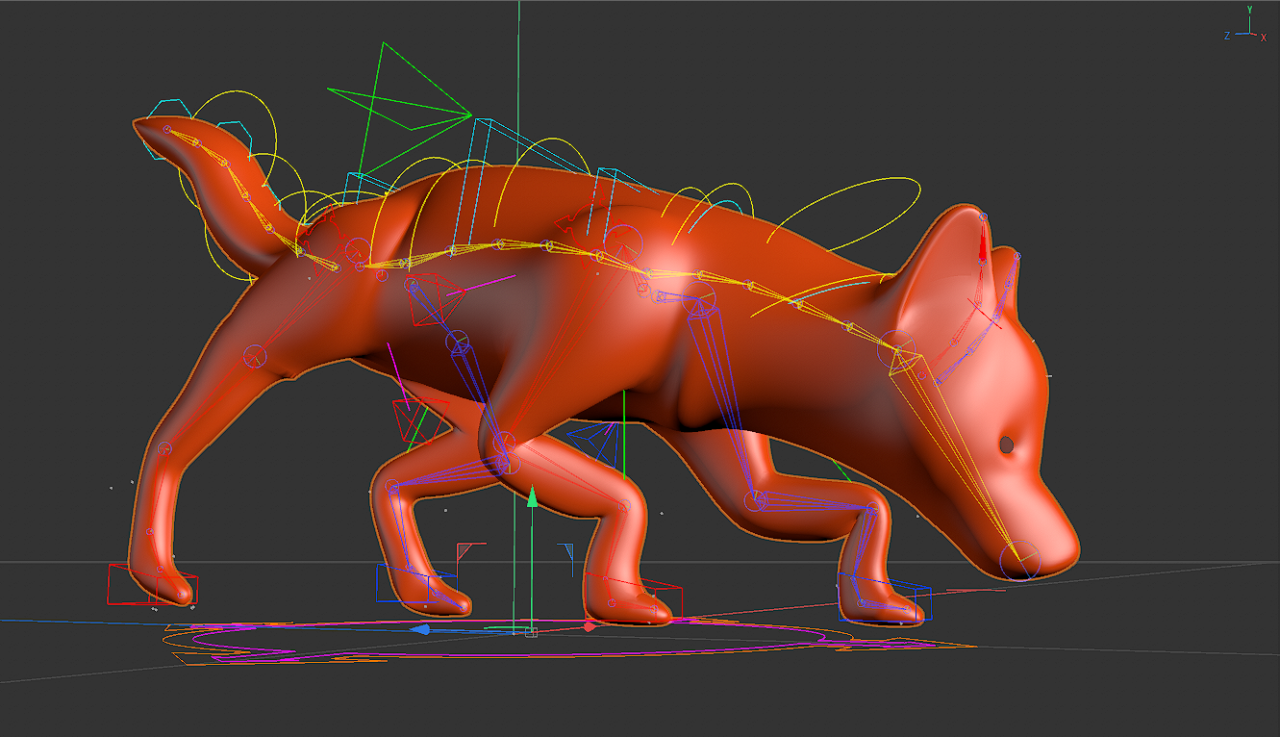Select the red pole flag between the legs
Image resolution: width=1280 pixels, height=737 pixels.
(x=466, y=551)
